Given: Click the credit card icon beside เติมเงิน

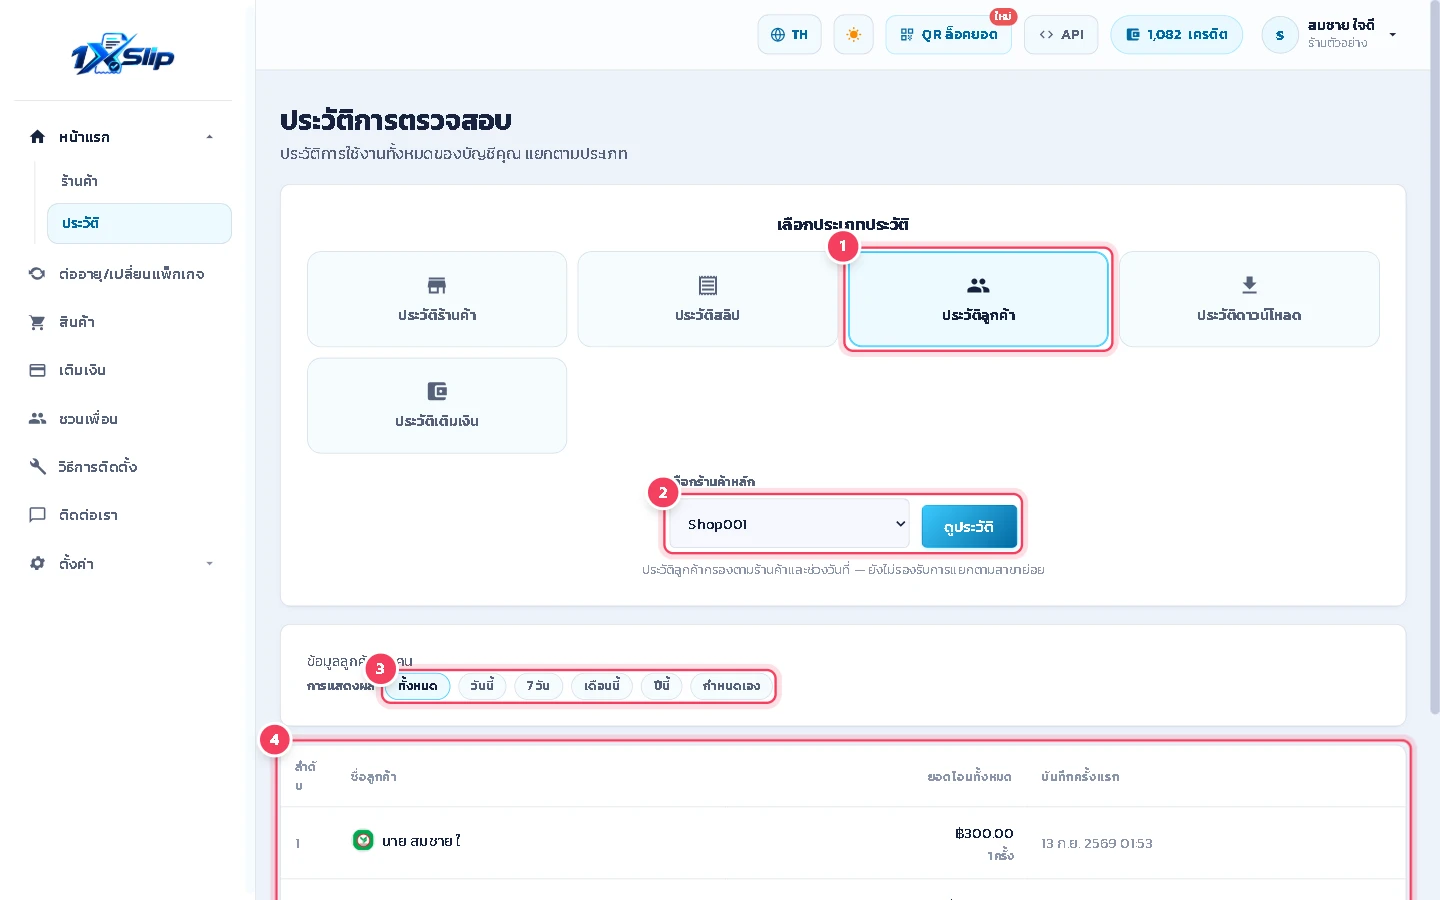Looking at the screenshot, I should [37, 370].
